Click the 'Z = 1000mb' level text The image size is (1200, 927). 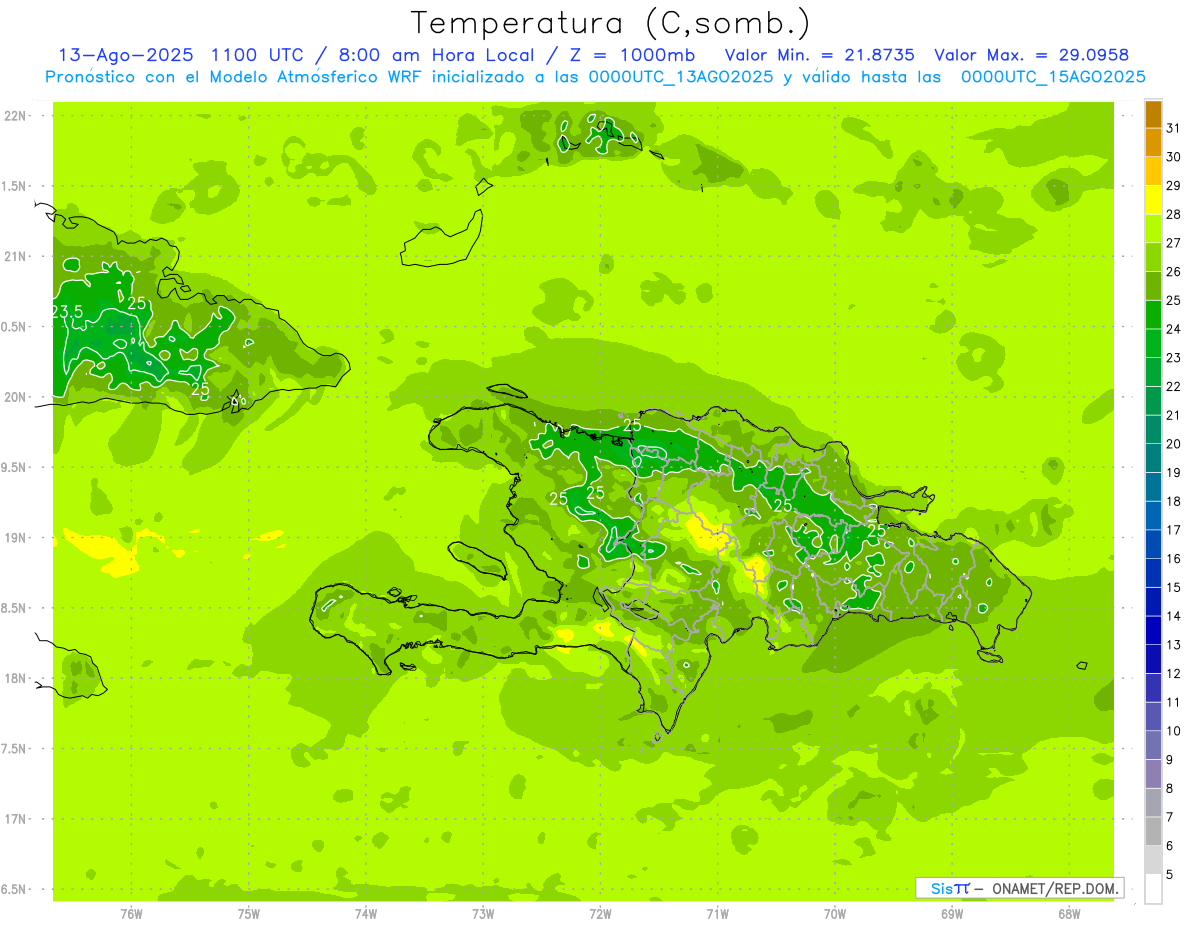click(632, 55)
